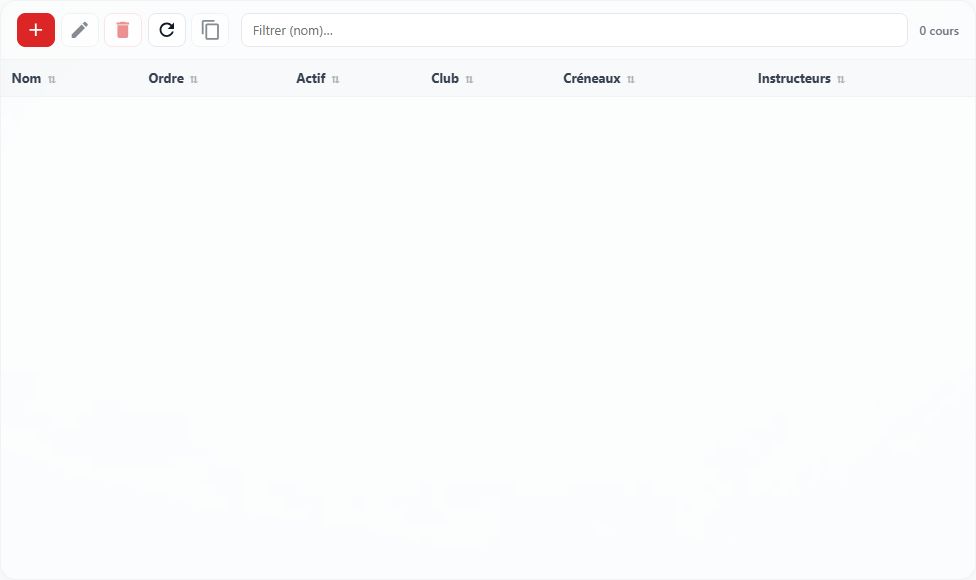Image resolution: width=976 pixels, height=580 pixels.
Task: Click the sort arrows next to Ordre
Action: click(x=194, y=79)
